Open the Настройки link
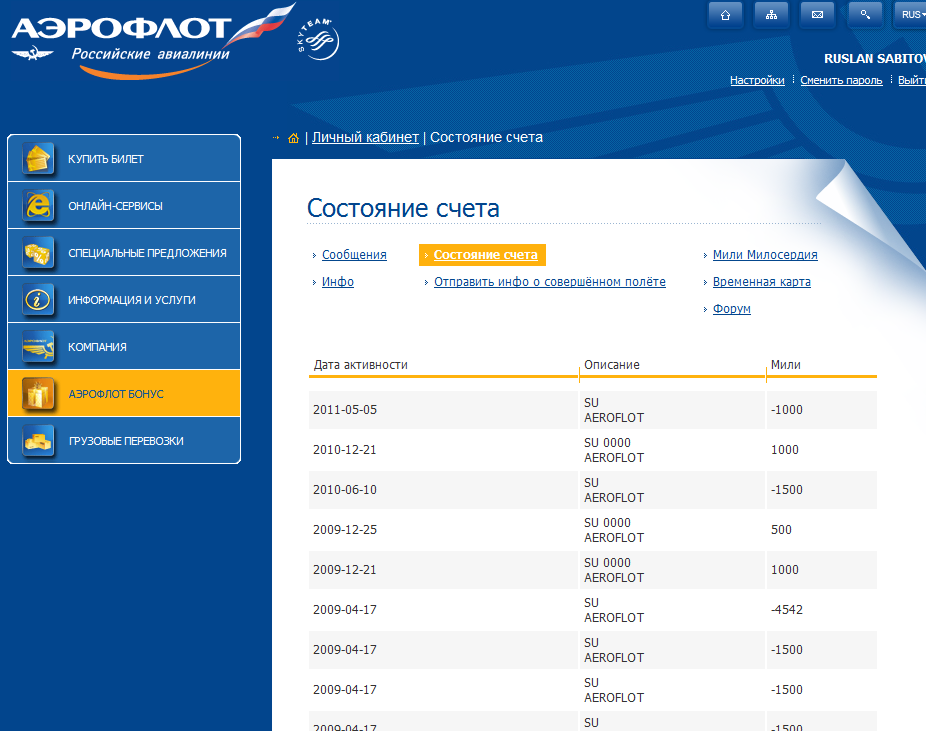 pos(757,80)
